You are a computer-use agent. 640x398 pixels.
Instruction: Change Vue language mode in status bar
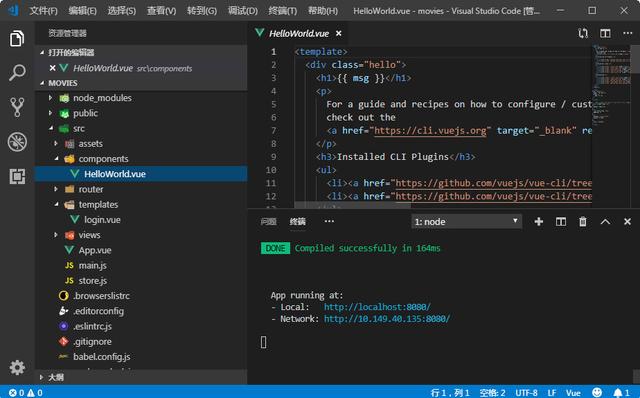pyautogui.click(x=573, y=393)
